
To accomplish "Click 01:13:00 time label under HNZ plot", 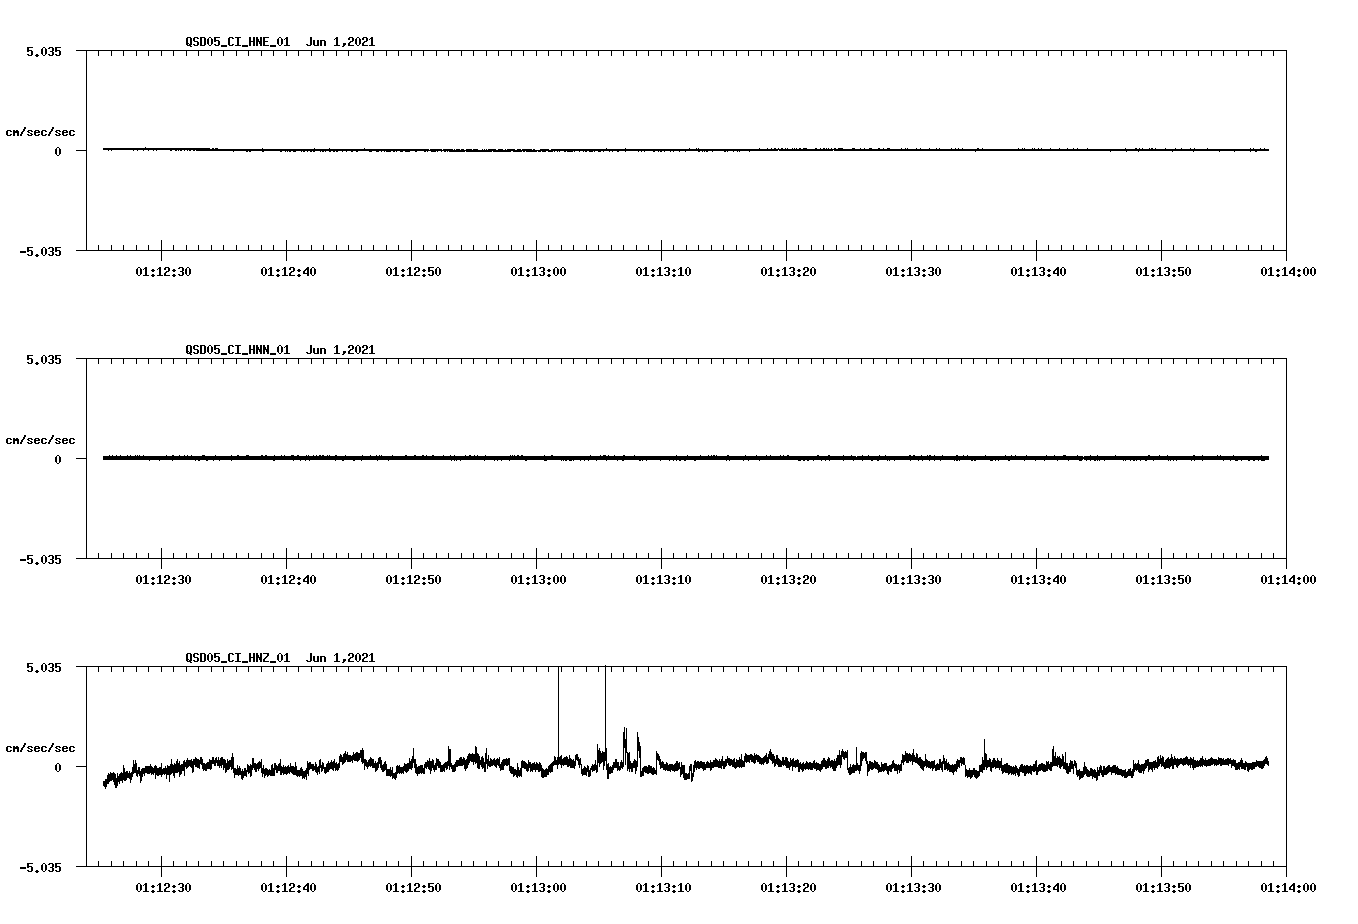I will click(x=538, y=887).
